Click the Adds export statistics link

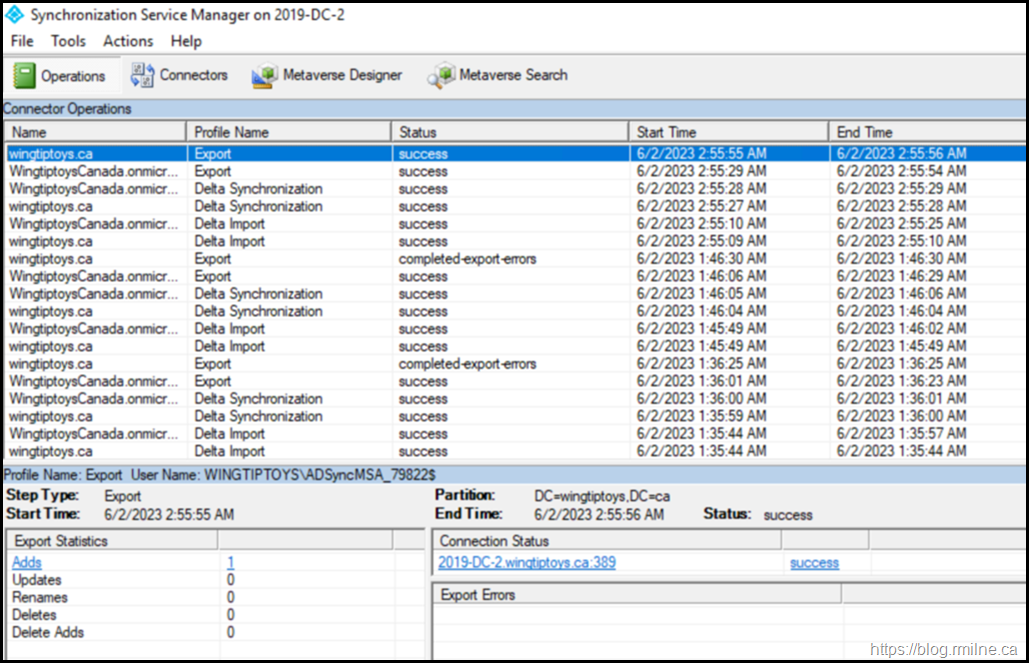(27, 563)
